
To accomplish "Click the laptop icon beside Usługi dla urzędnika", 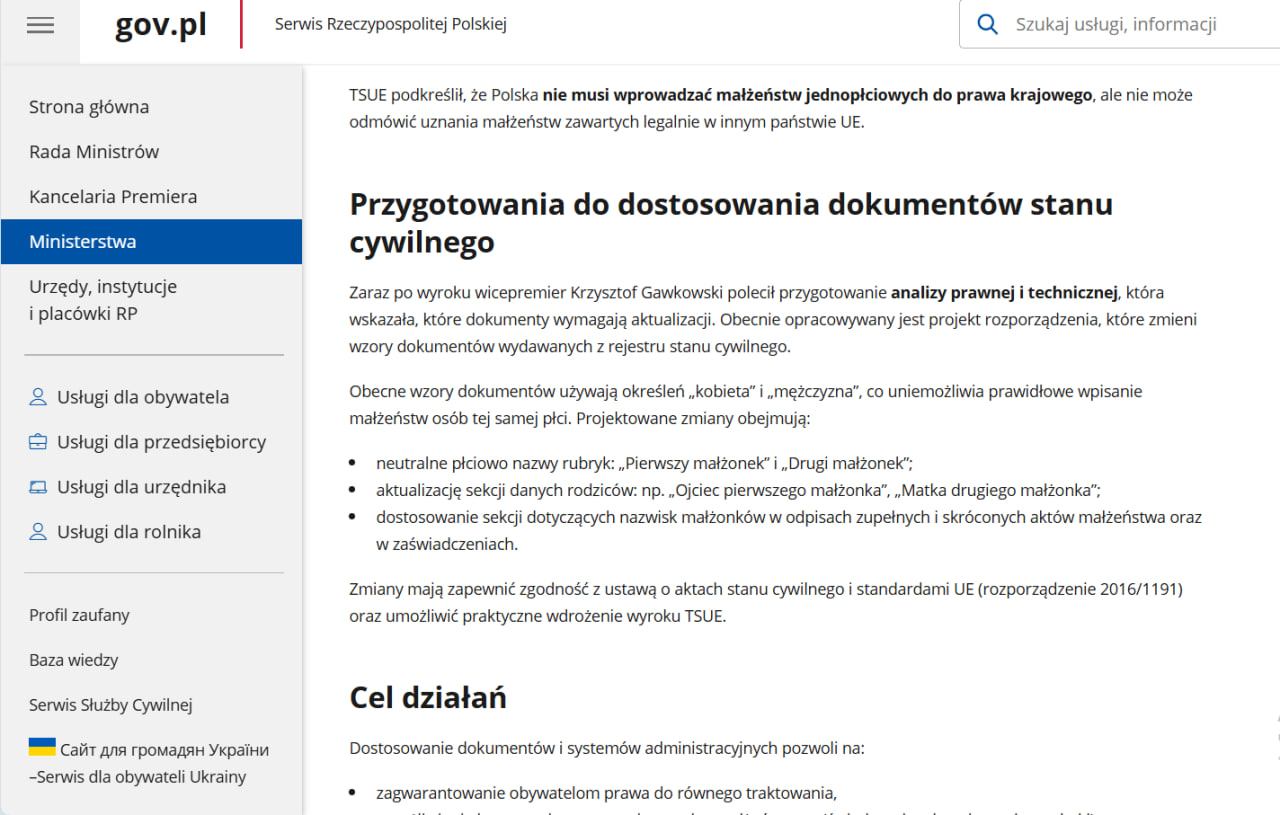I will click(38, 487).
